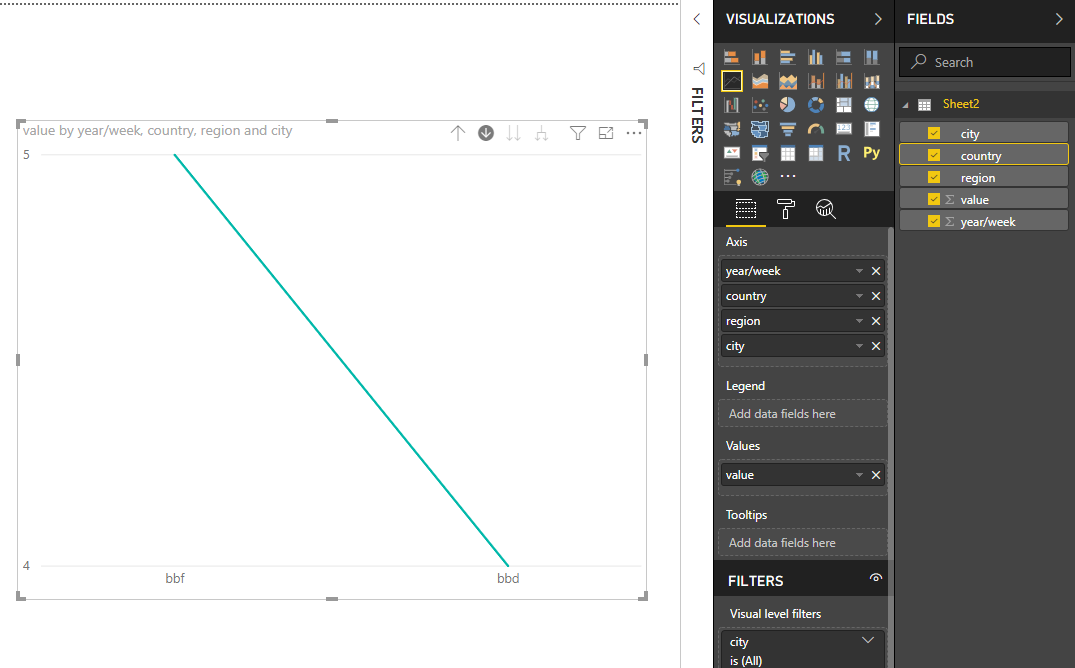Open dropdown for value field in Values
This screenshot has height=668, width=1075.
click(x=859, y=475)
